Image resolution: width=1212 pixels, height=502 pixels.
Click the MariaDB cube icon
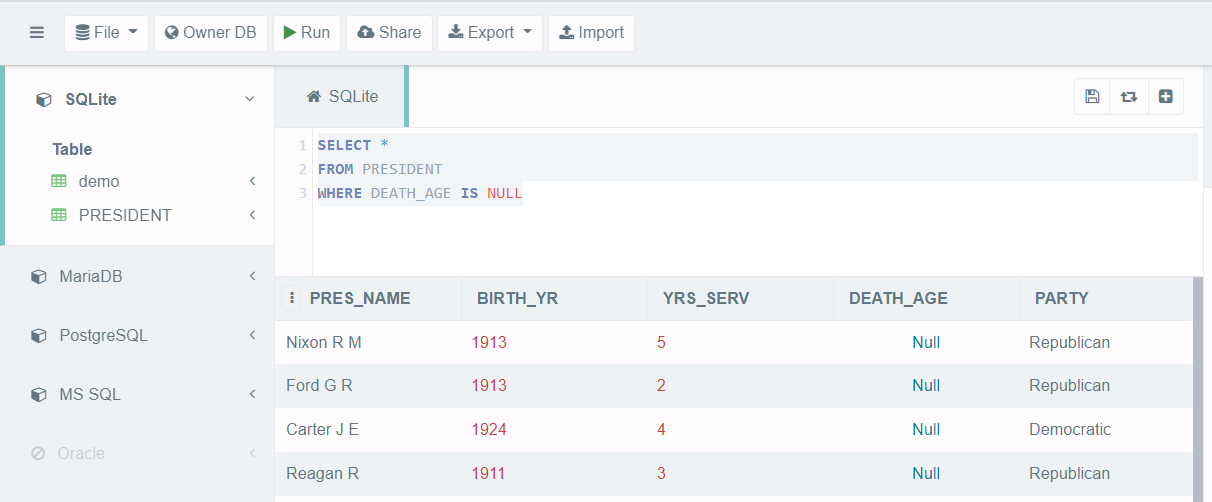tap(38, 276)
